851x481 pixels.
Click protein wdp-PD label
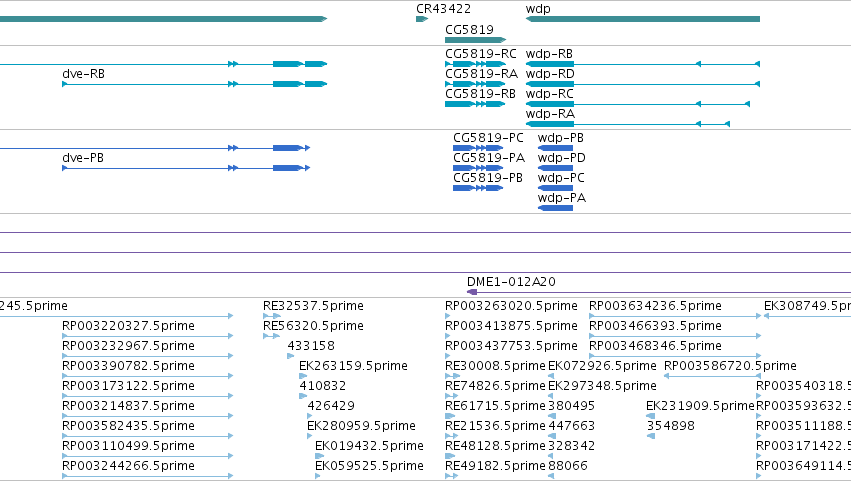point(562,158)
